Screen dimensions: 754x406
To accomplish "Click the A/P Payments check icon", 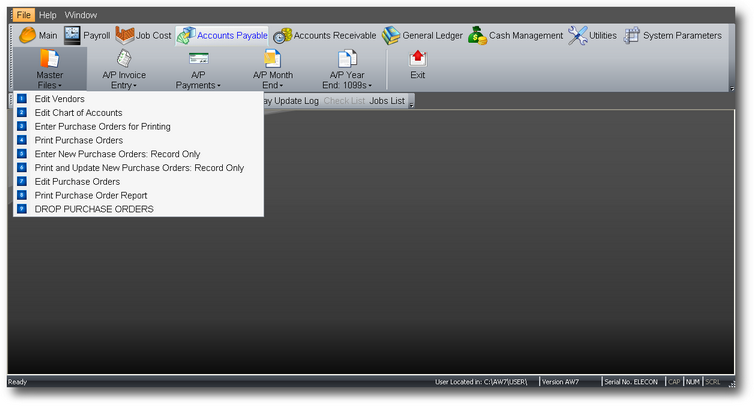I will click(198, 59).
